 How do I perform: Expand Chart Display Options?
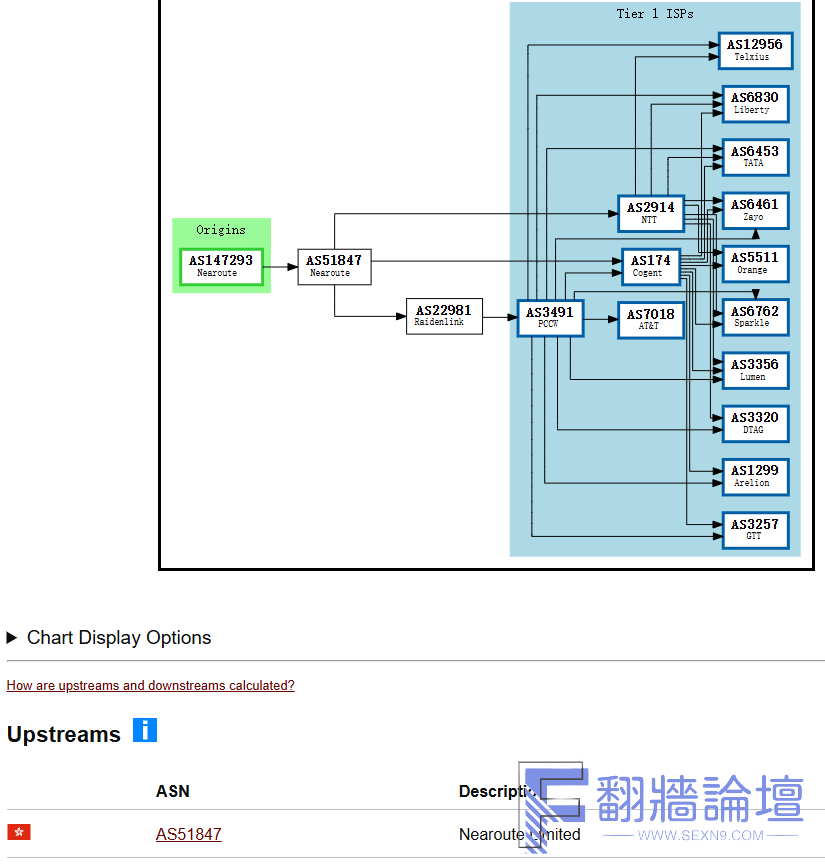coord(109,638)
